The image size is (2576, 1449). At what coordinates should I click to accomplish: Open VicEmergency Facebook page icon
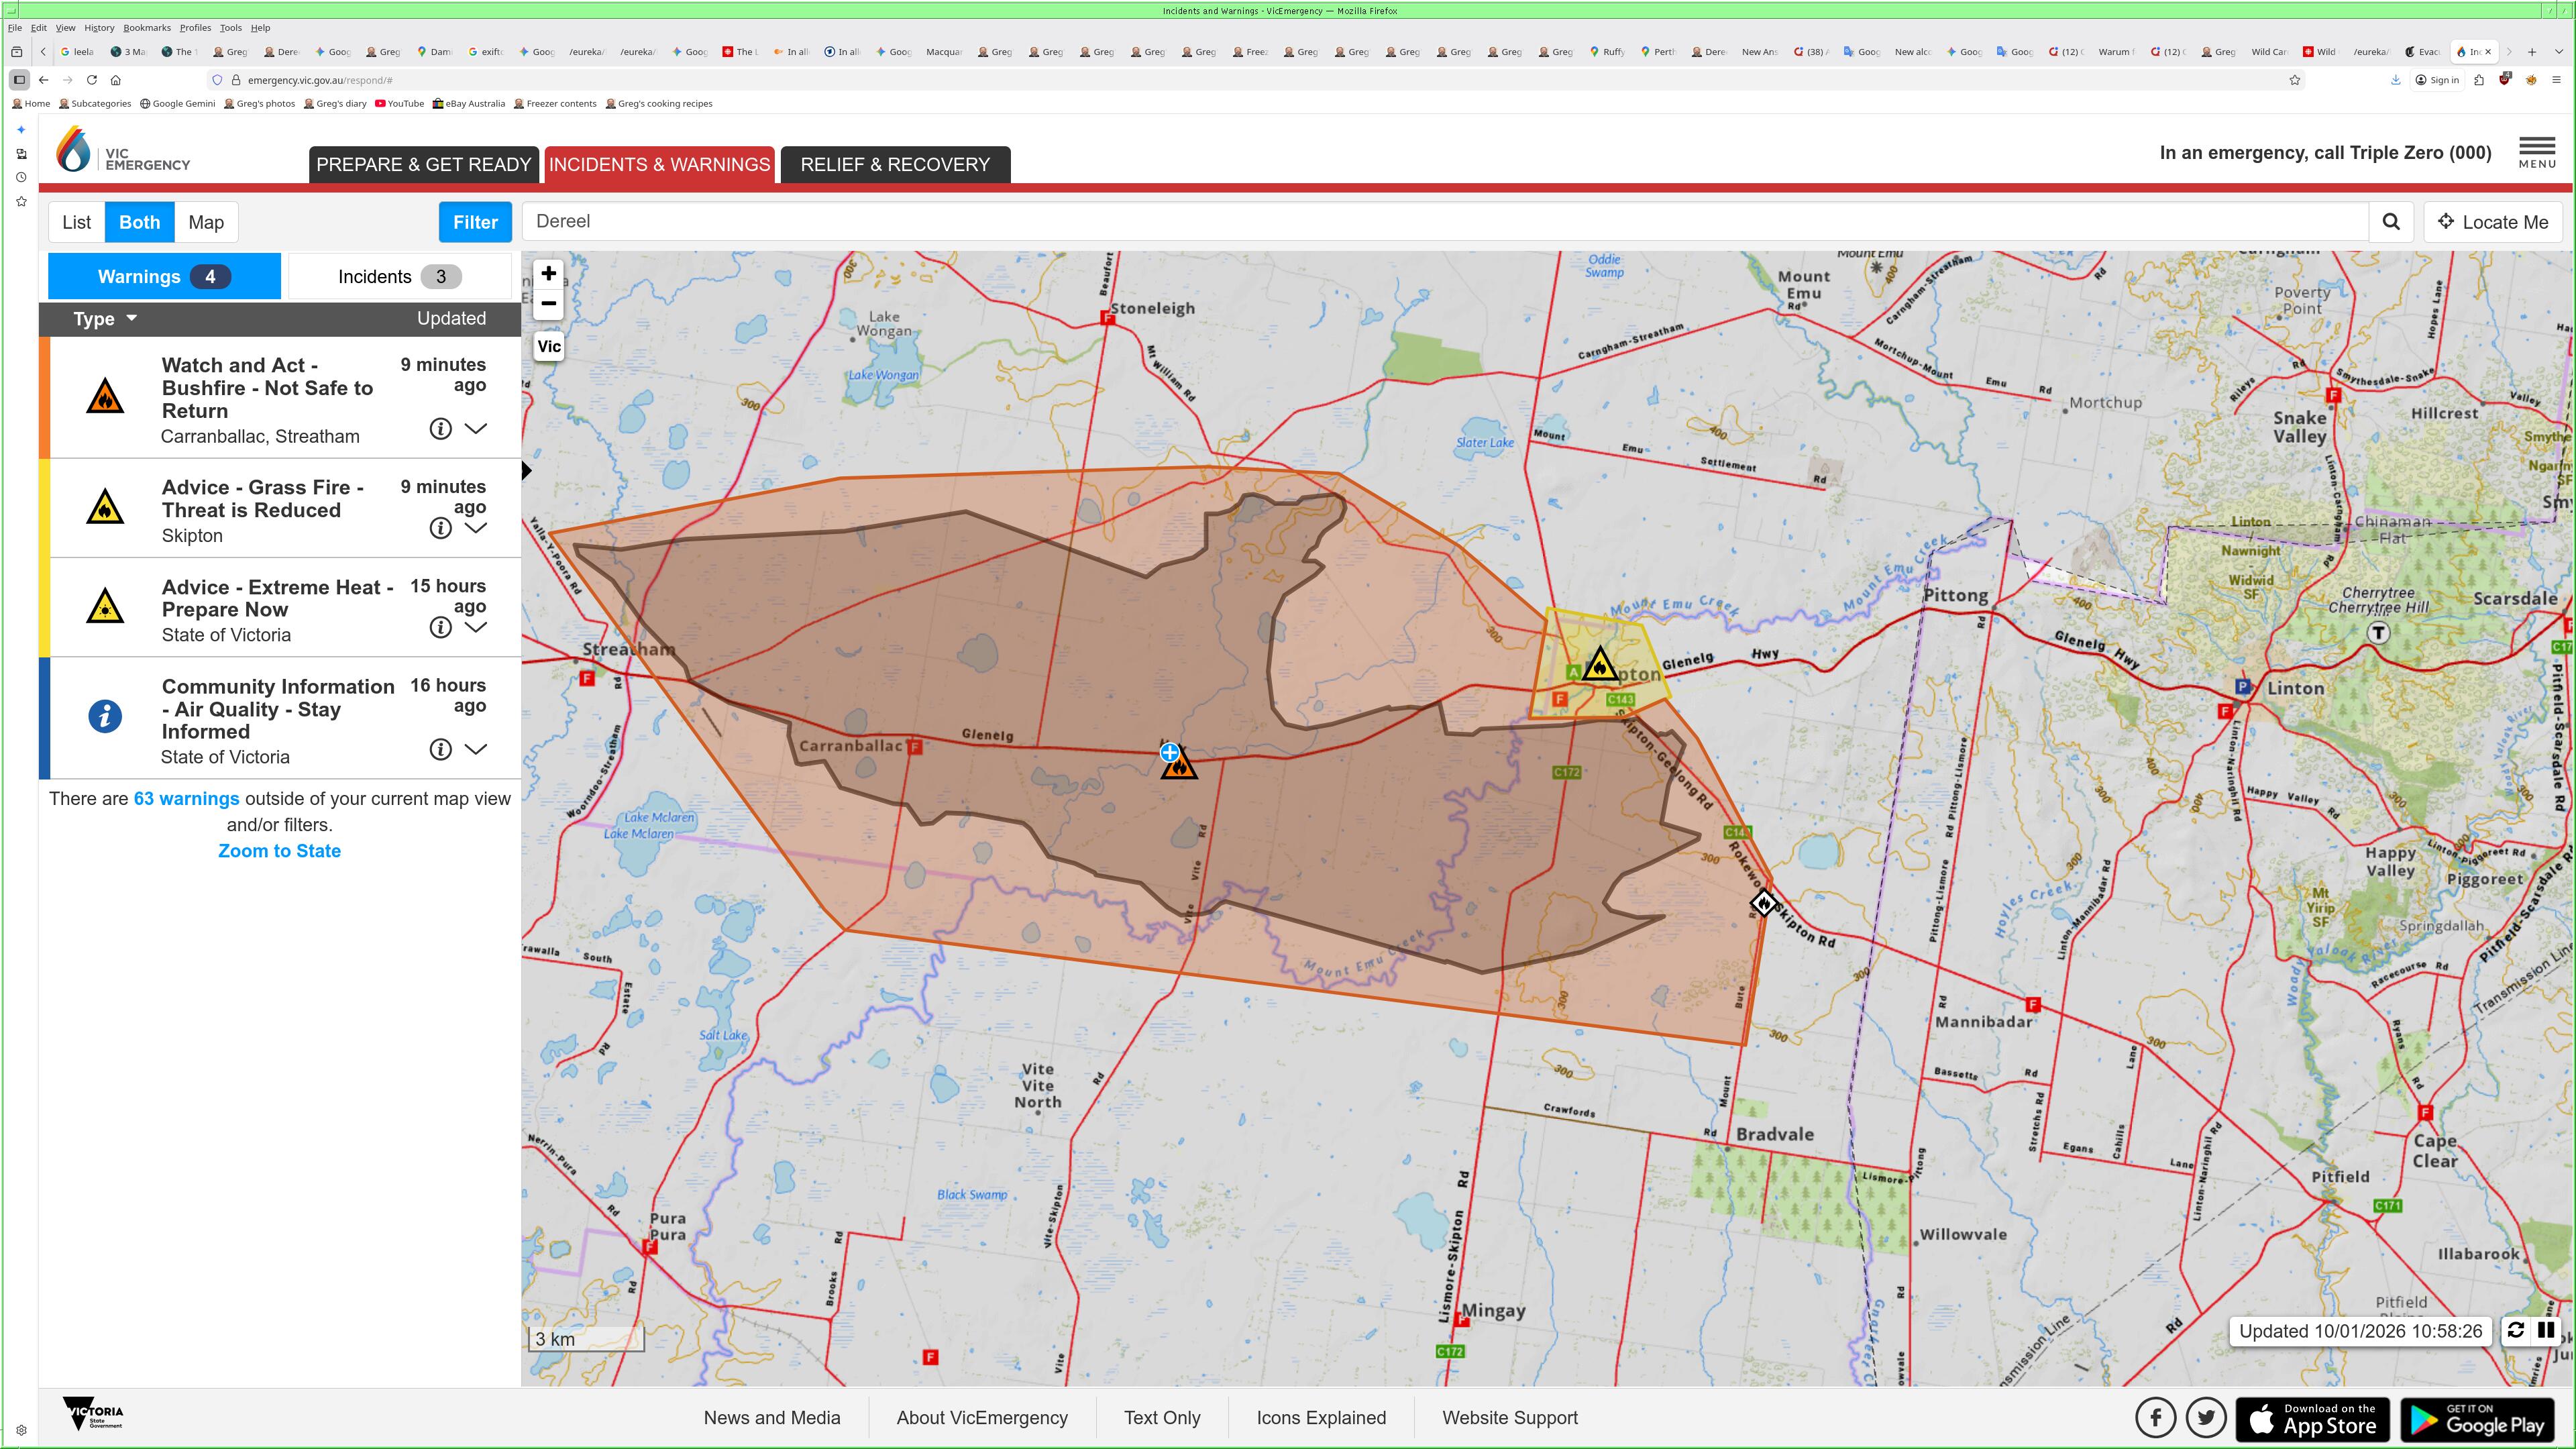2156,1417
